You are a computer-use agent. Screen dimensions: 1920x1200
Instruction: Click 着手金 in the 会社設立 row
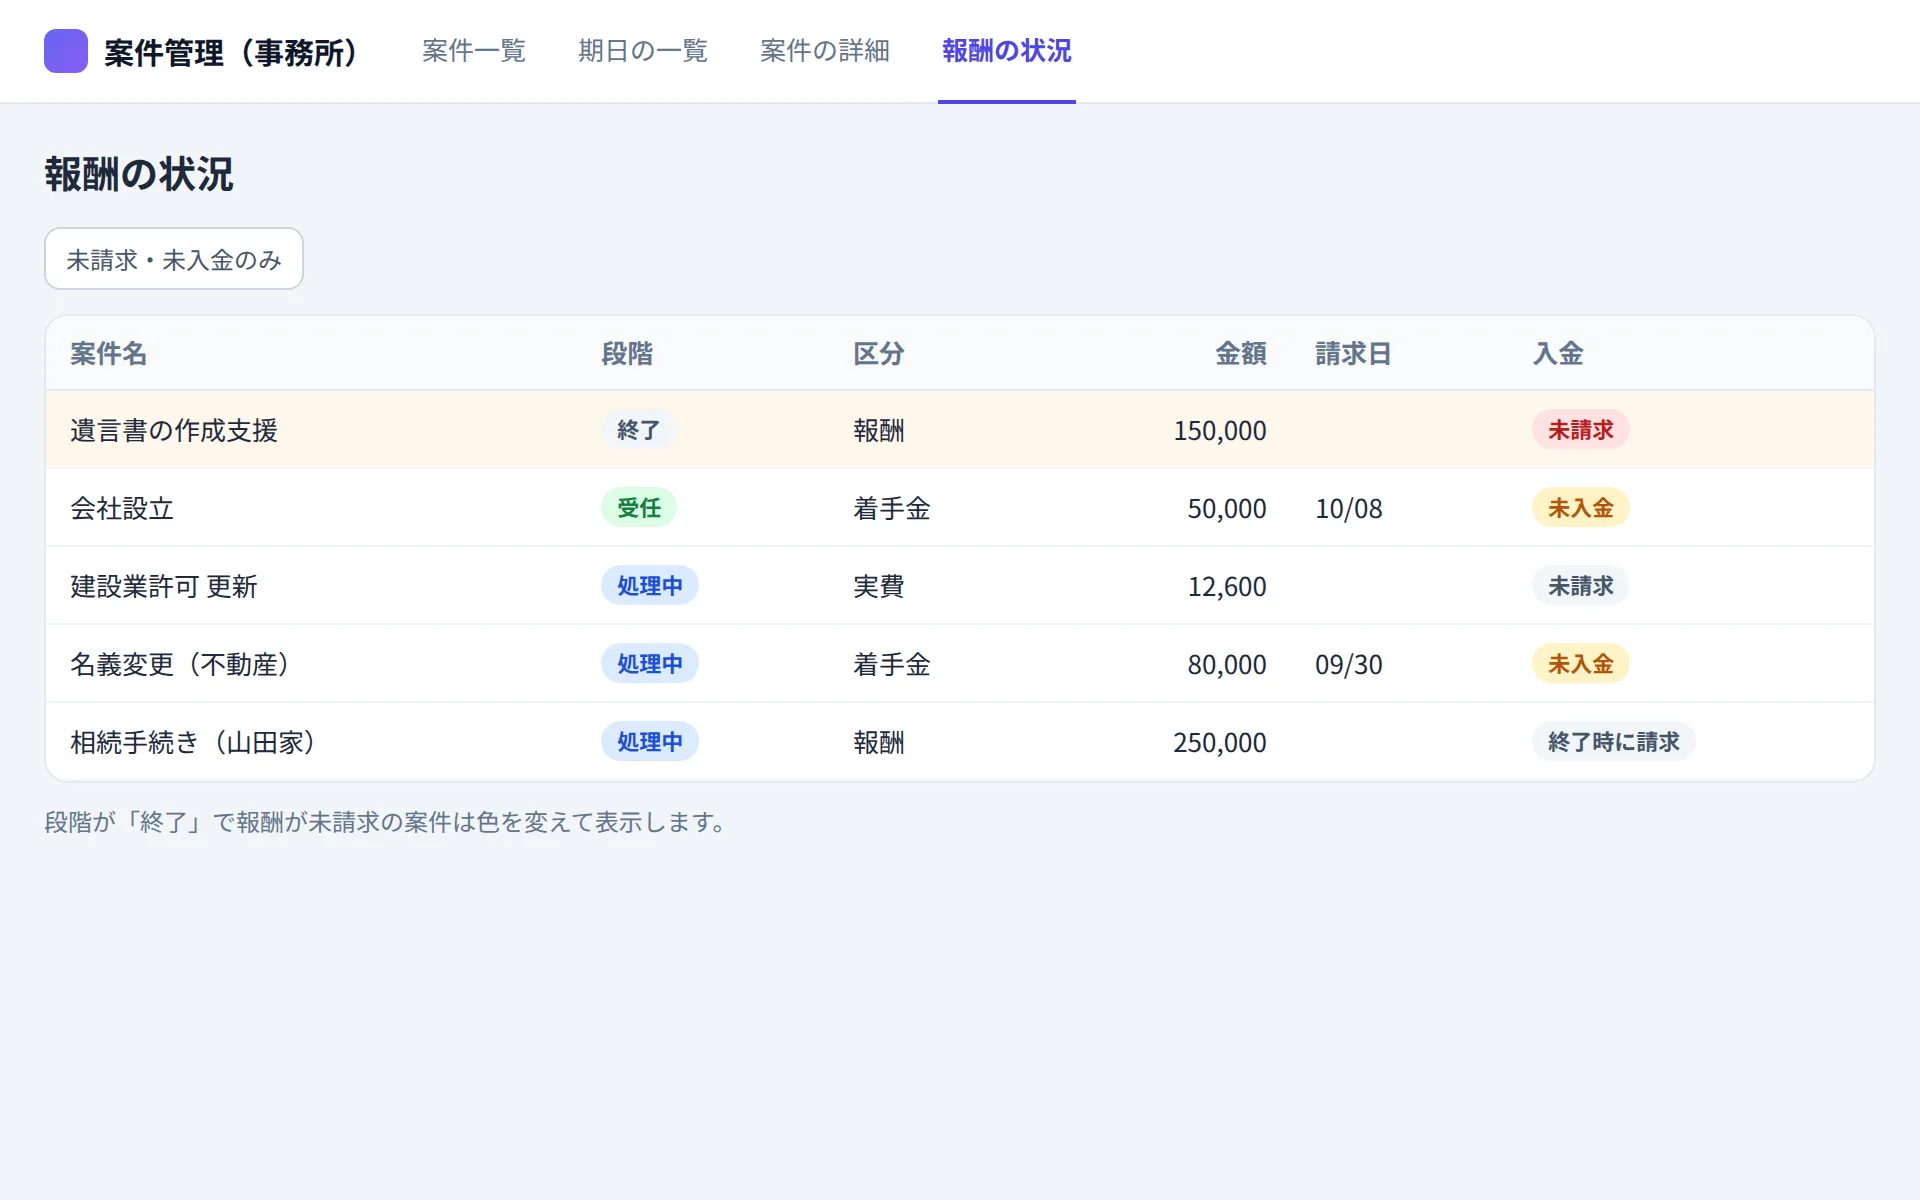(x=892, y=508)
